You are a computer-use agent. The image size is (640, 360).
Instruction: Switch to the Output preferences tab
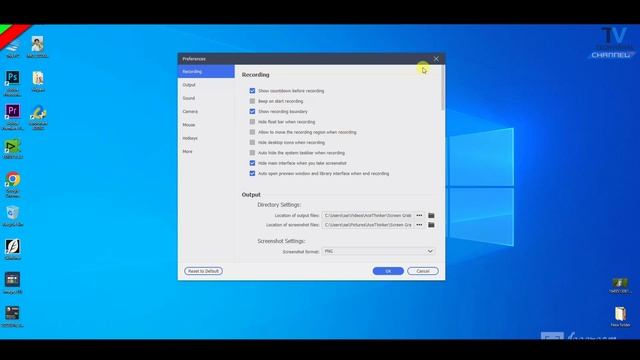coord(206,85)
